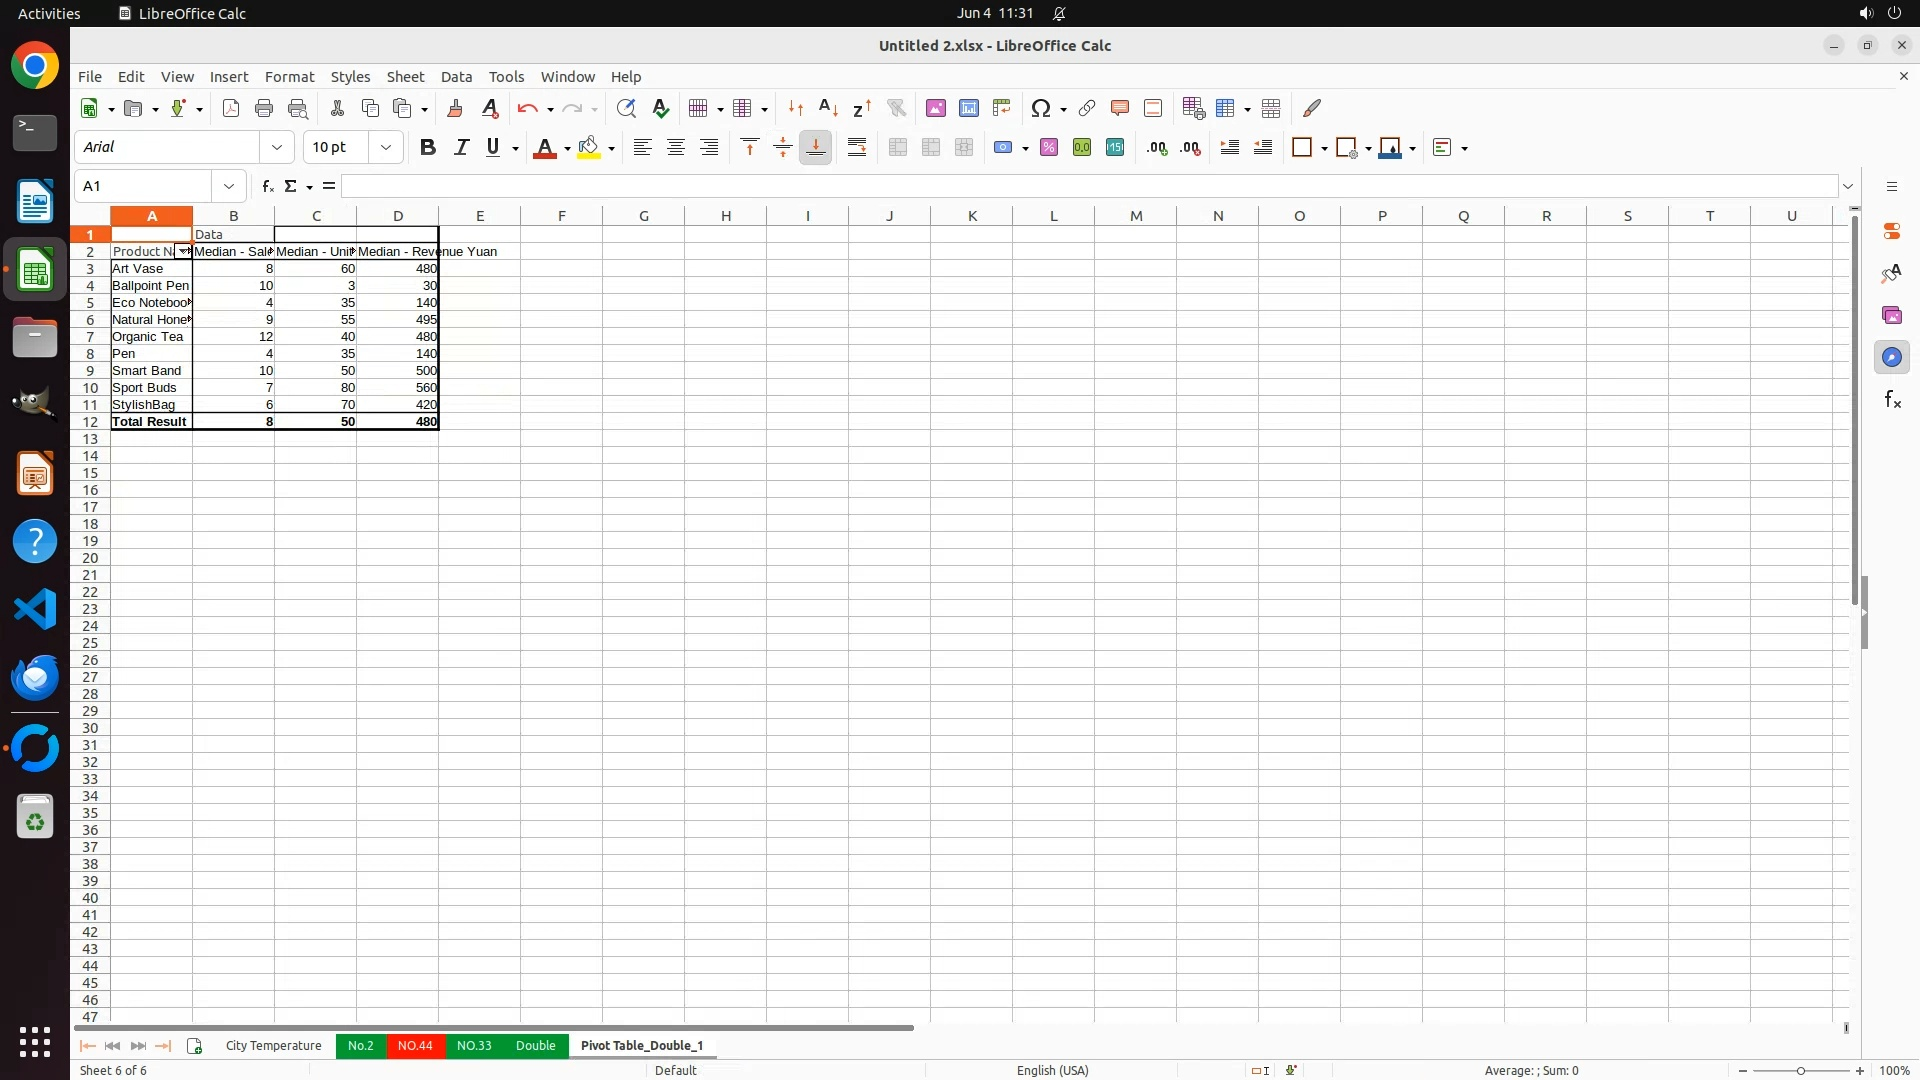
Task: Click the Sort Ascending icon
Action: tap(828, 108)
